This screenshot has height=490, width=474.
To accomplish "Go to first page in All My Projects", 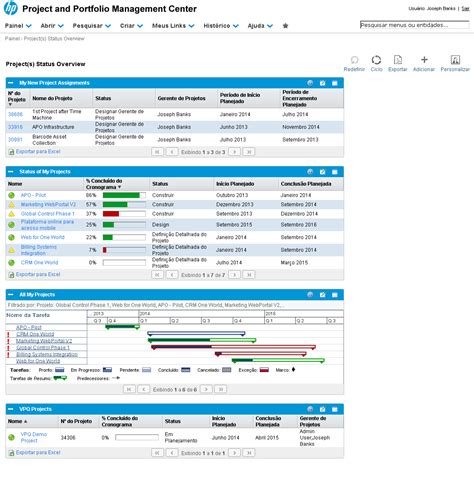I will 129,389.
